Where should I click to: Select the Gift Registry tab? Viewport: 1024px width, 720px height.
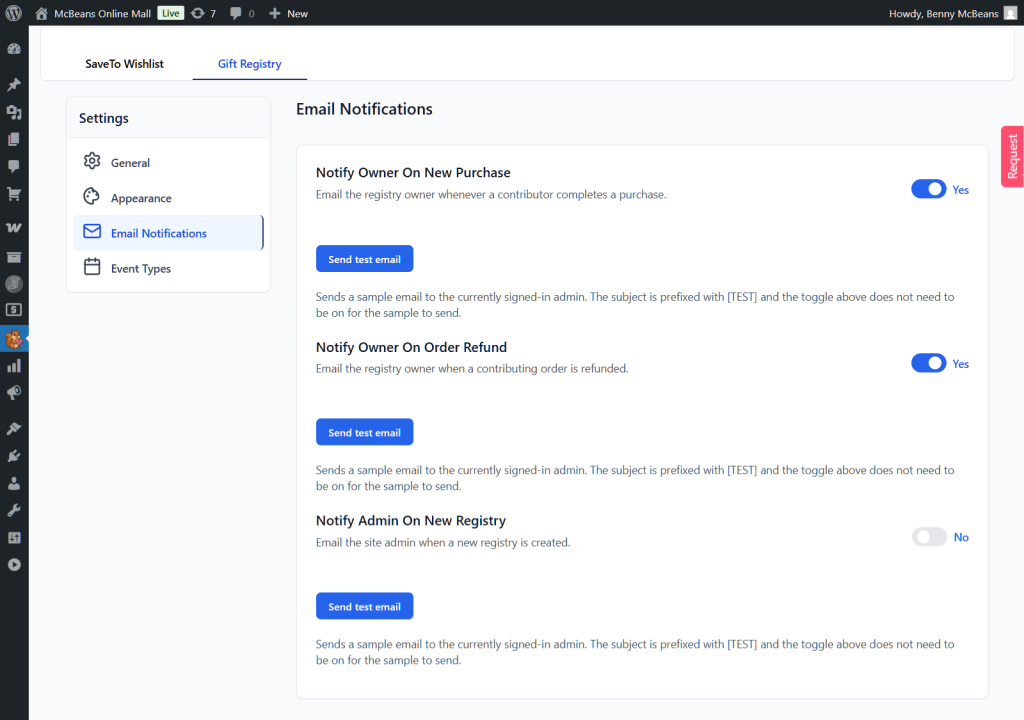tap(249, 63)
